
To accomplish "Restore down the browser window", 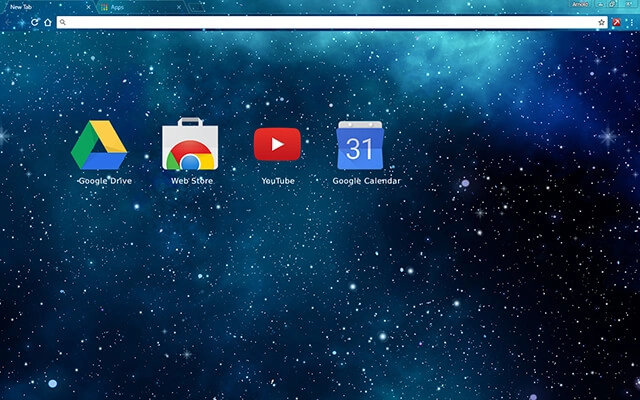I will click(x=613, y=4).
